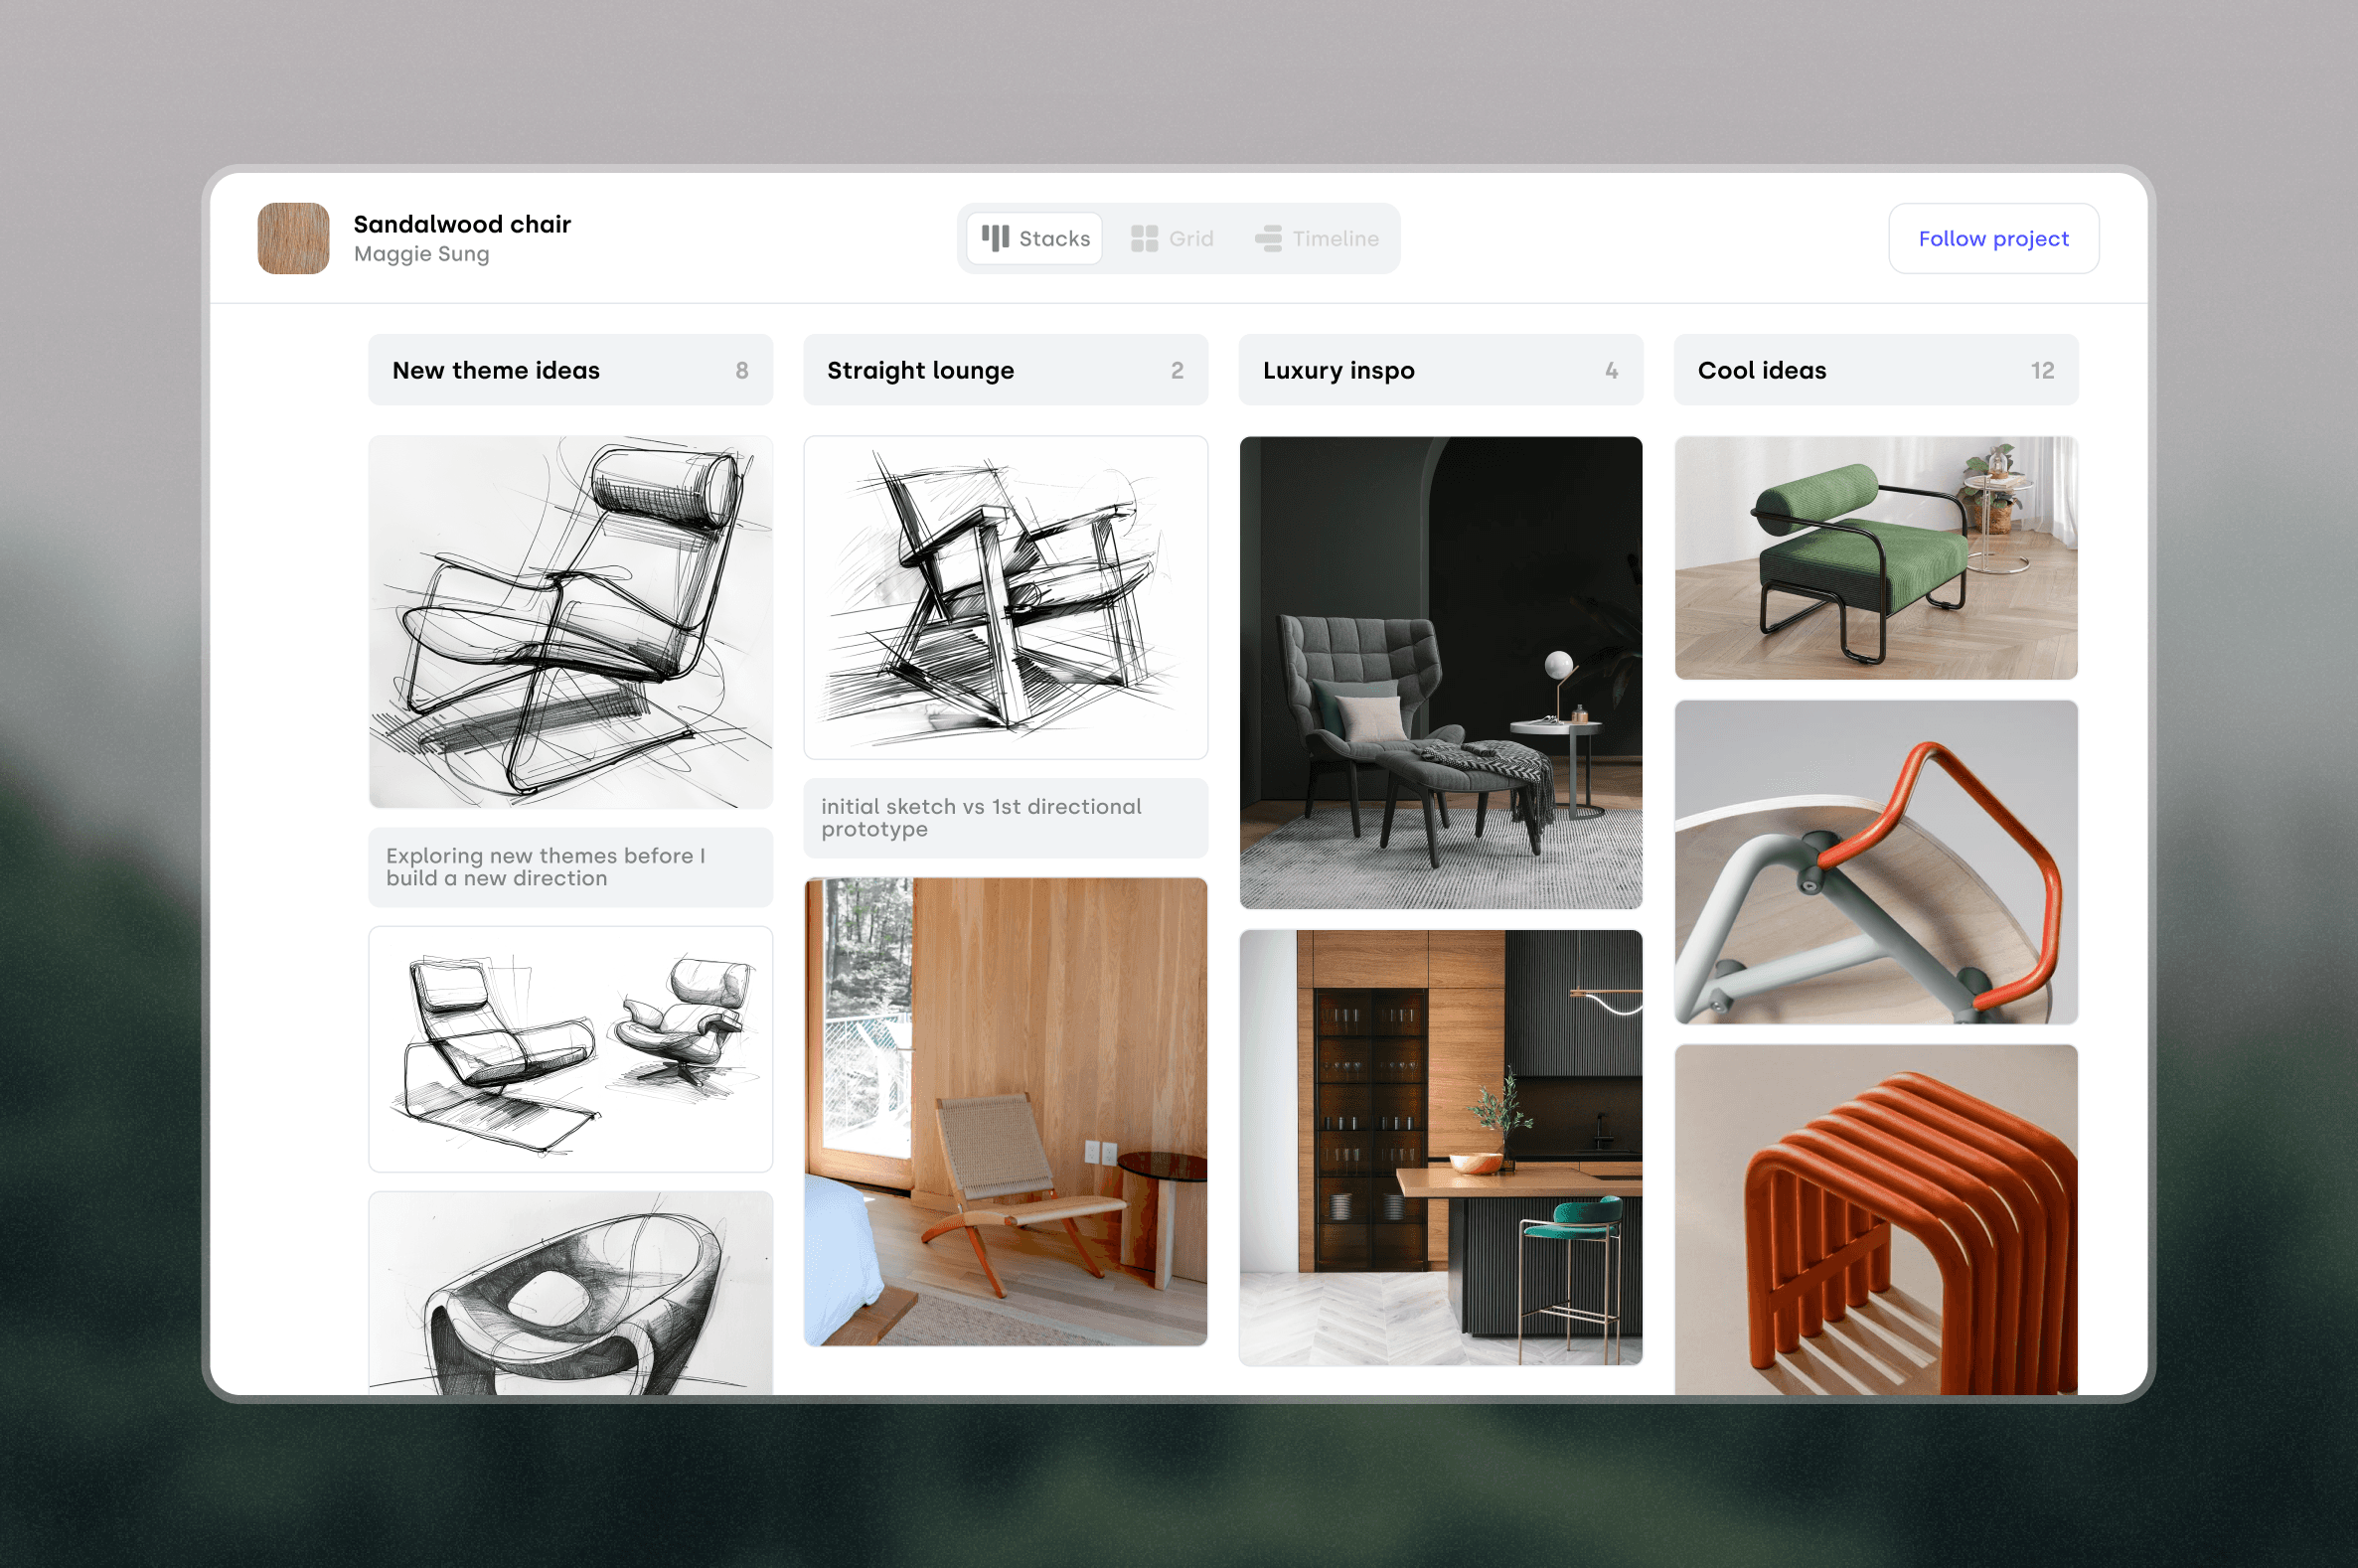Open the Straight lounge stack header
Screen dimensions: 2358x1568
(1005, 370)
